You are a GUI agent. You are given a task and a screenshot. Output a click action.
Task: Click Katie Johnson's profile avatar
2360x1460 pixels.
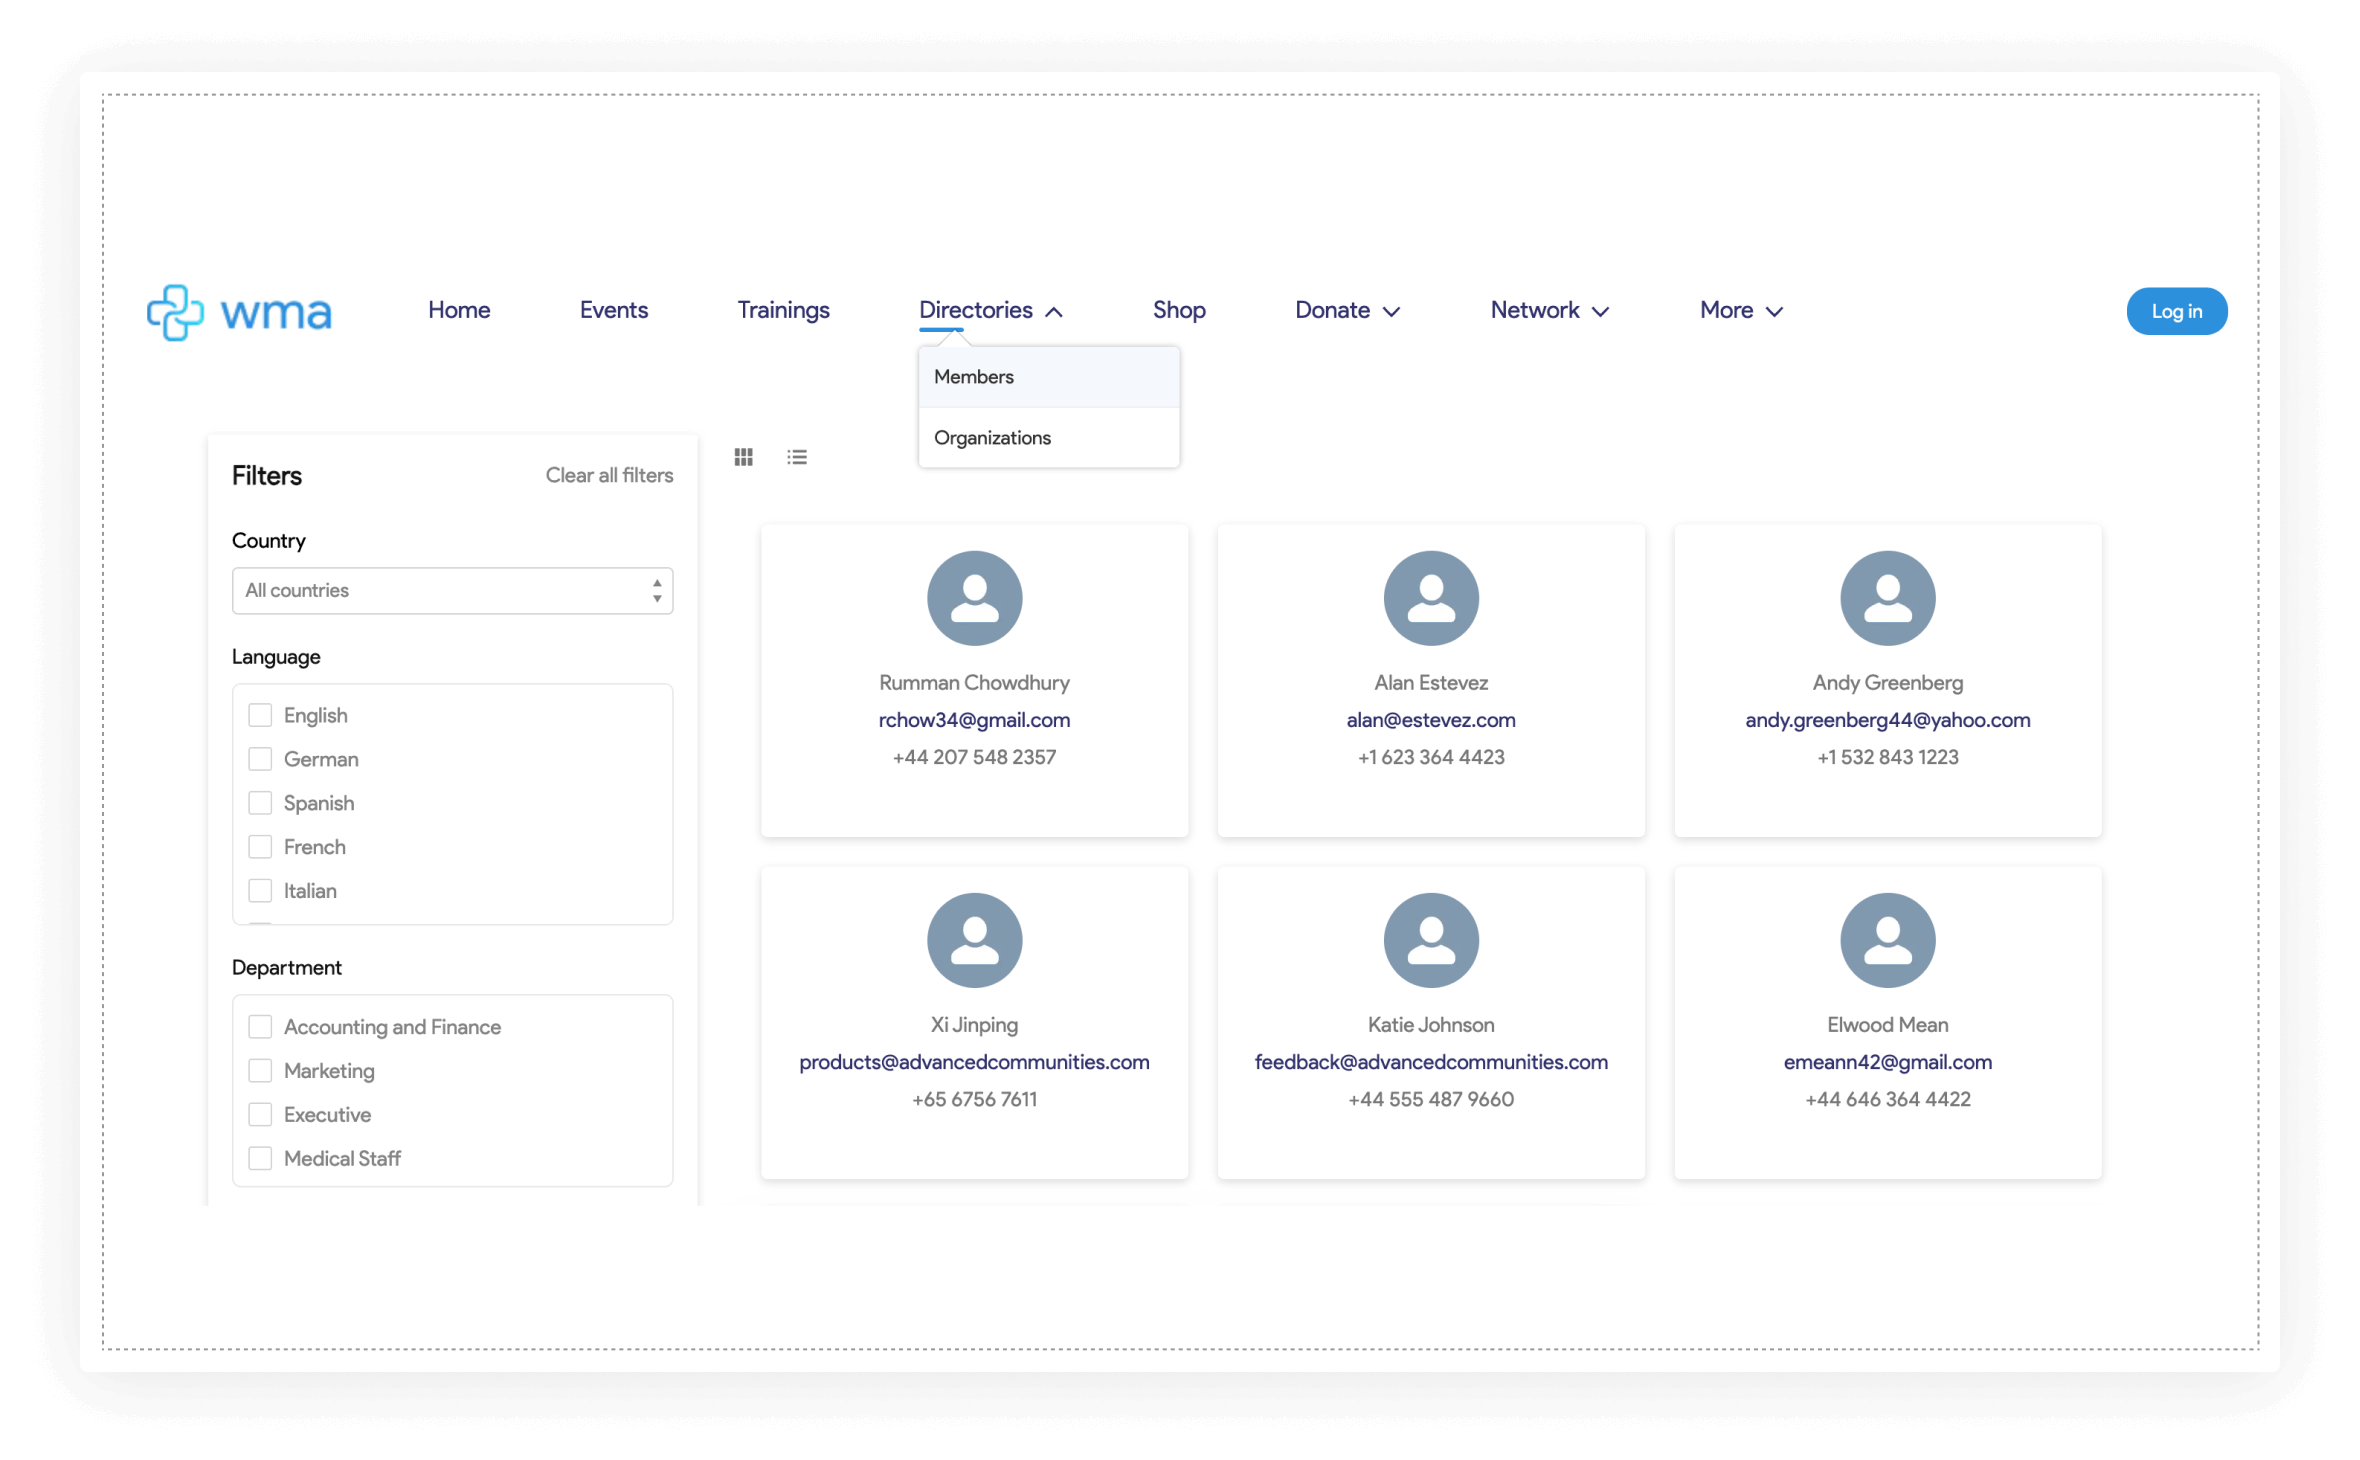pyautogui.click(x=1431, y=939)
